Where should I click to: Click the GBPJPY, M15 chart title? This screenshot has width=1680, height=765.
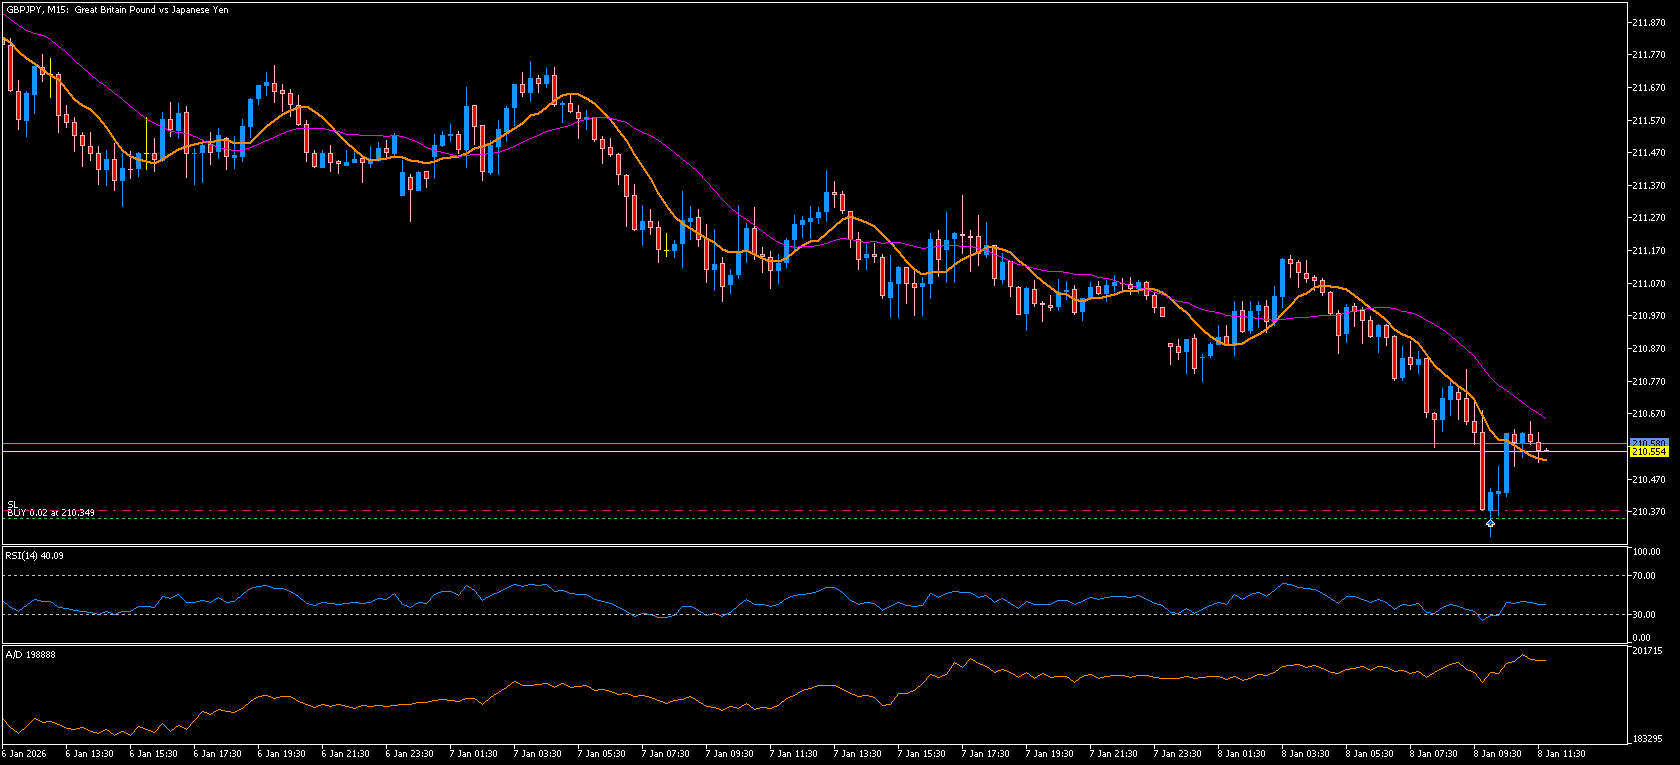117,10
